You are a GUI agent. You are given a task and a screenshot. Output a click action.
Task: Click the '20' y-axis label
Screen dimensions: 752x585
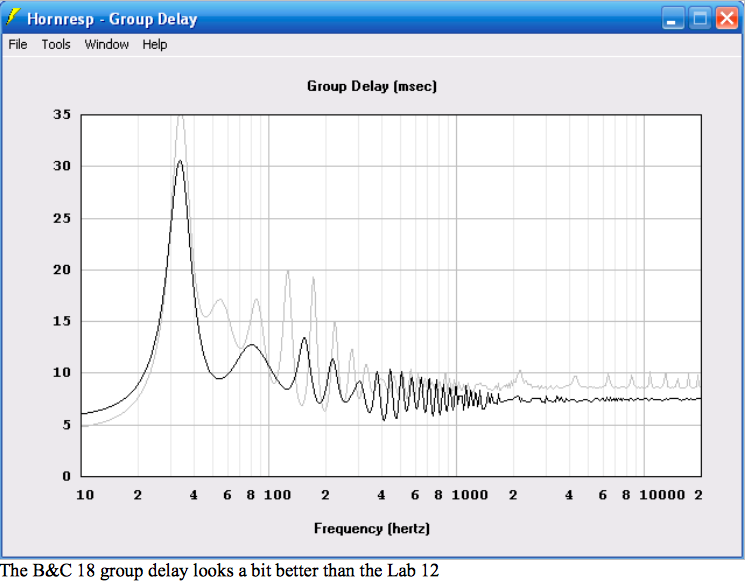tap(62, 269)
